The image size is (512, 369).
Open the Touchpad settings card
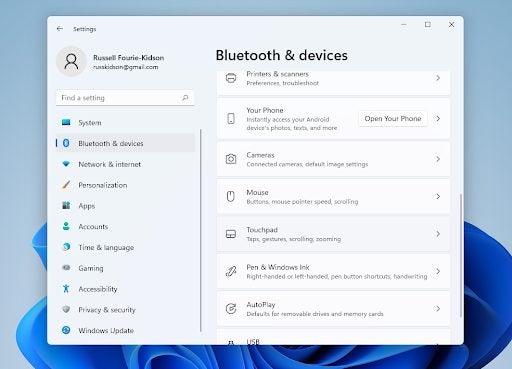click(x=333, y=234)
